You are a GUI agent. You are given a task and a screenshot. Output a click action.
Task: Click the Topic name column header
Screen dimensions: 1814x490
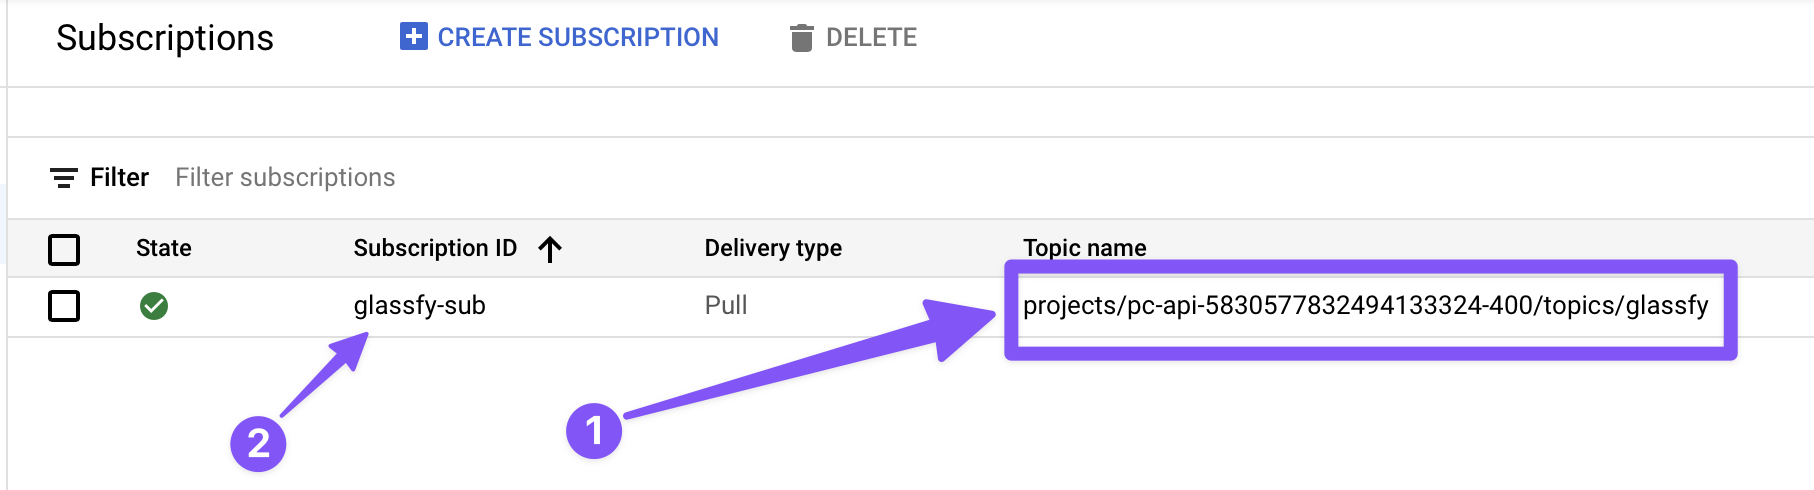(1084, 248)
